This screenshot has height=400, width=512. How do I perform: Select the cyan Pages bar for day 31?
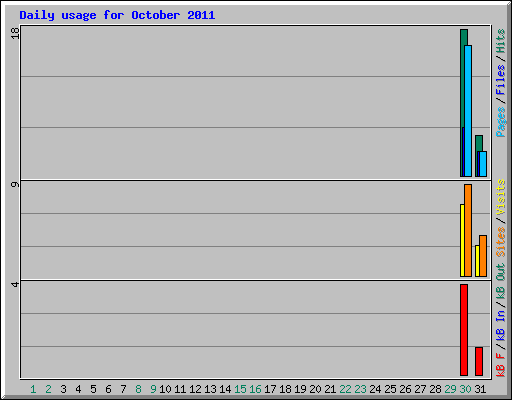(x=483, y=164)
